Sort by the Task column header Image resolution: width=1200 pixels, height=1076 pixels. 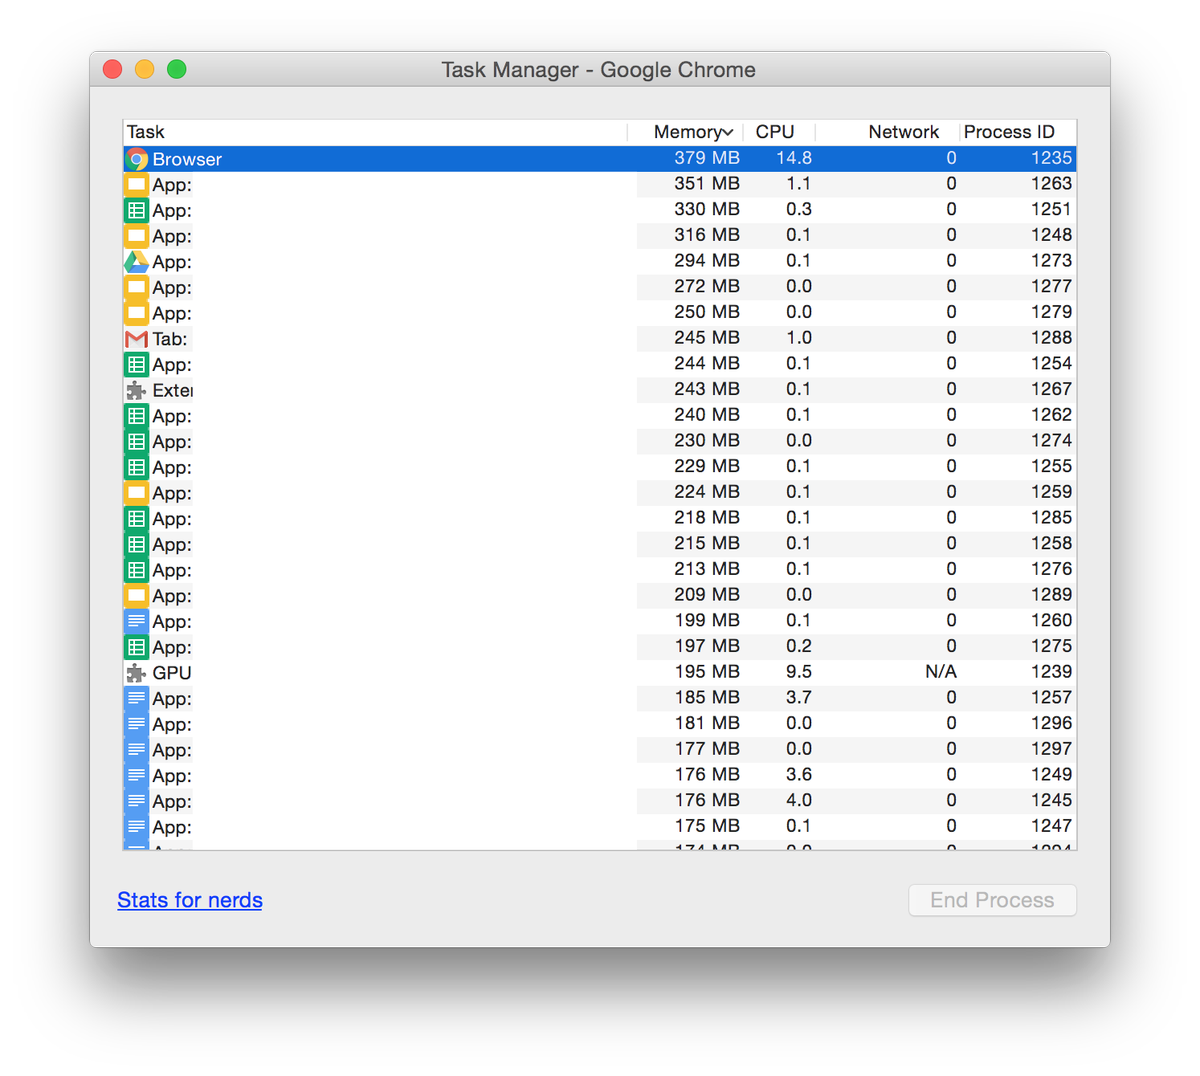coord(375,132)
